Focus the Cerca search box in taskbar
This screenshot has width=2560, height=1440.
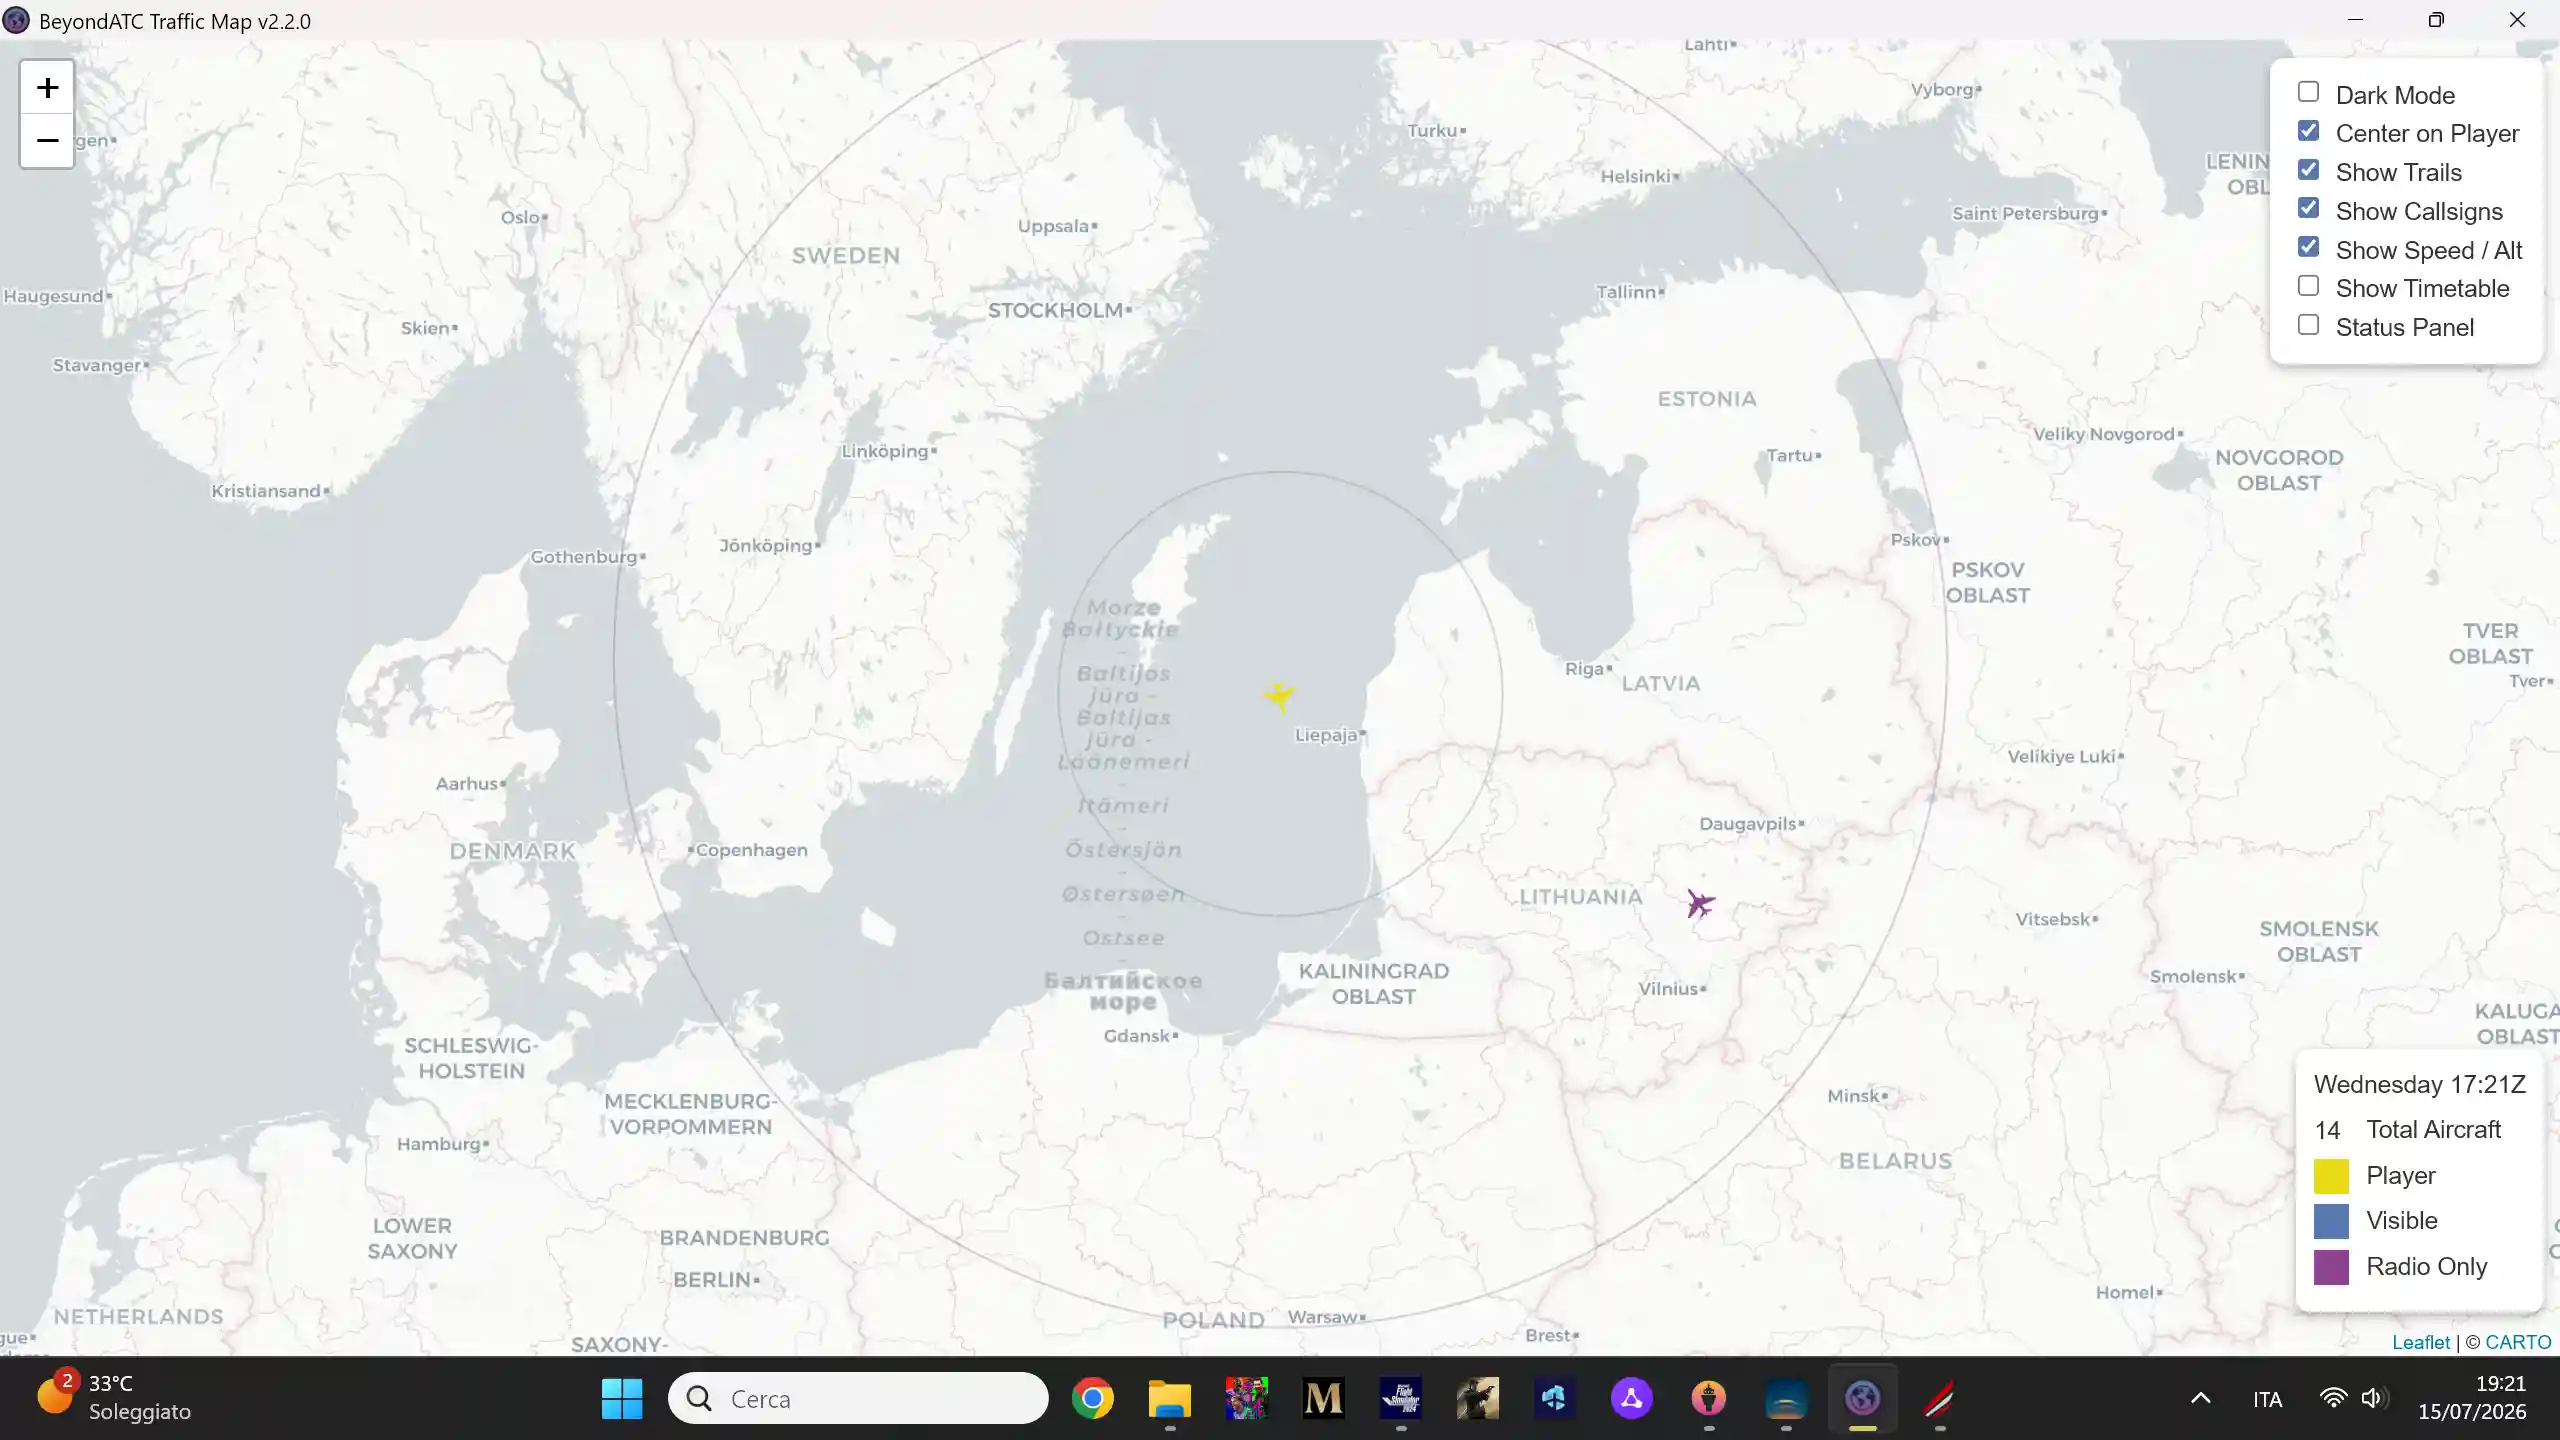tap(858, 1398)
